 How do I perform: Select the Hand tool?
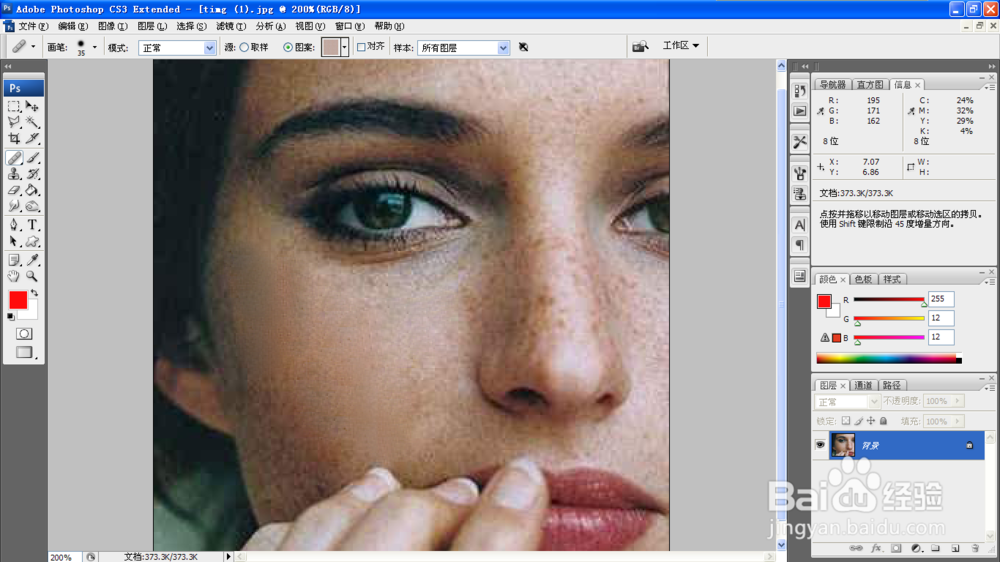point(13,276)
